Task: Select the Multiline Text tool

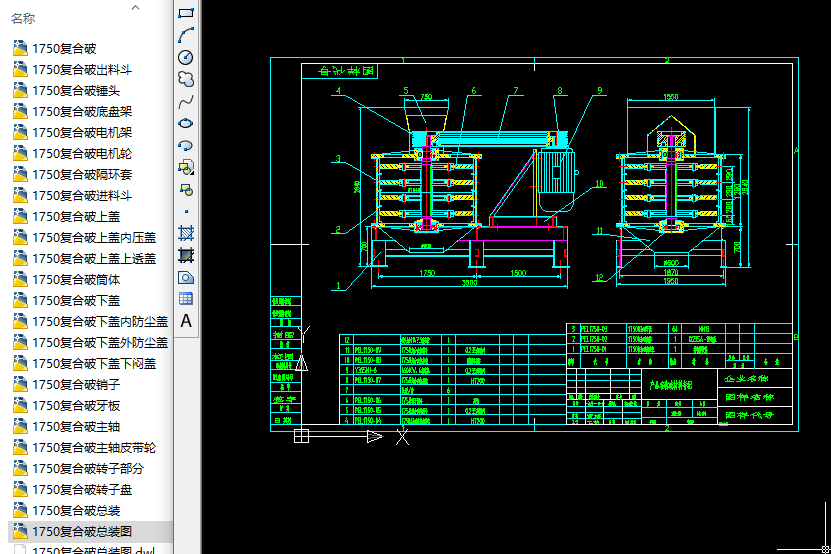Action: click(186, 321)
